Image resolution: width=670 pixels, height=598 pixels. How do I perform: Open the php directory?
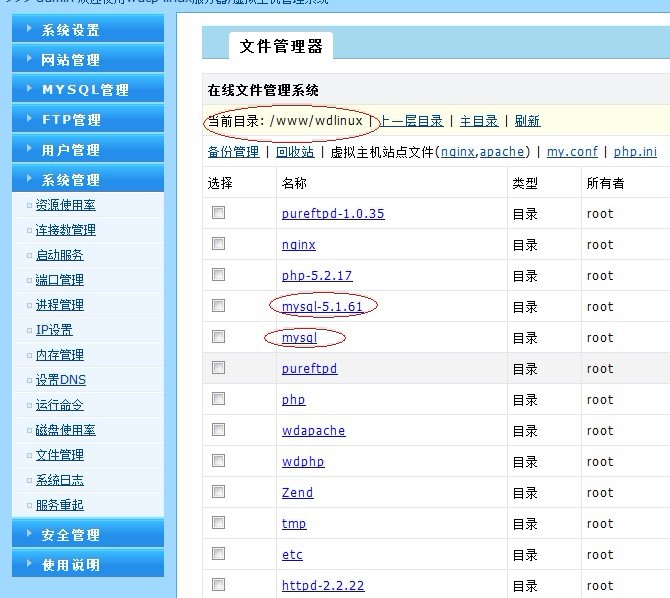coord(294,400)
